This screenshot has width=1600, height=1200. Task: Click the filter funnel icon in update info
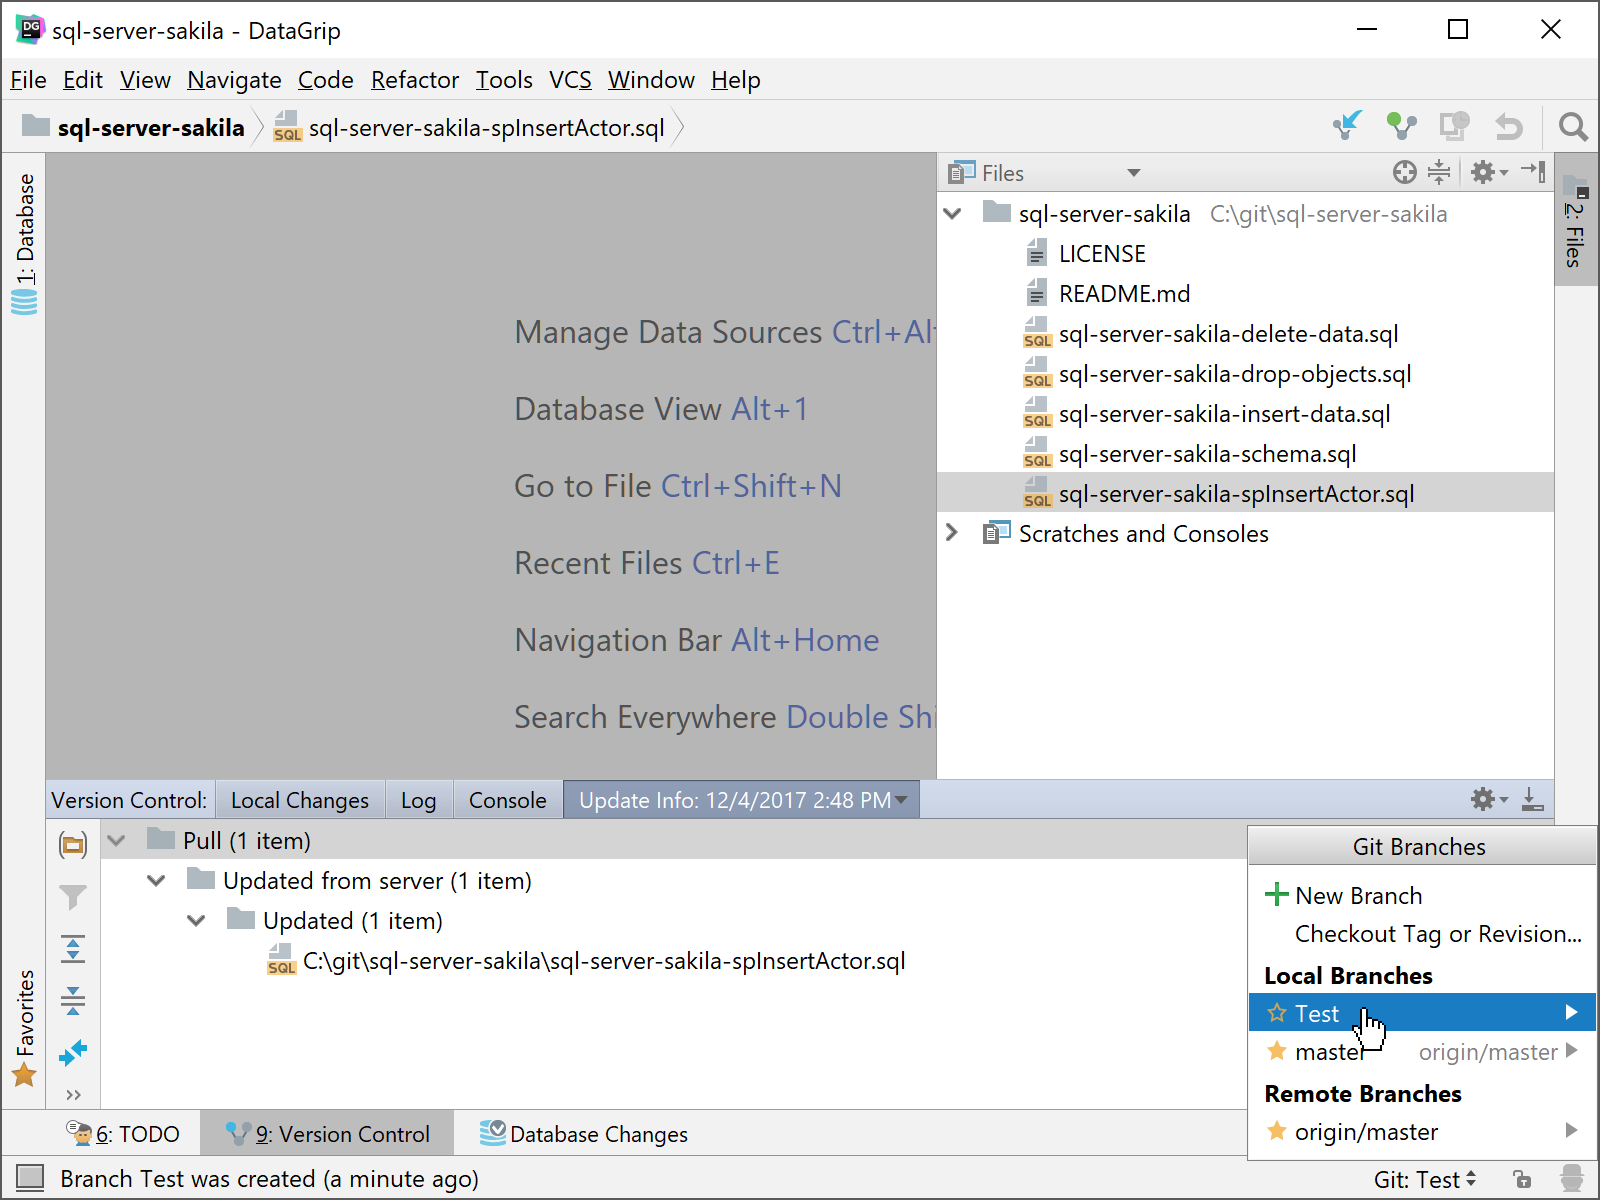point(73,897)
